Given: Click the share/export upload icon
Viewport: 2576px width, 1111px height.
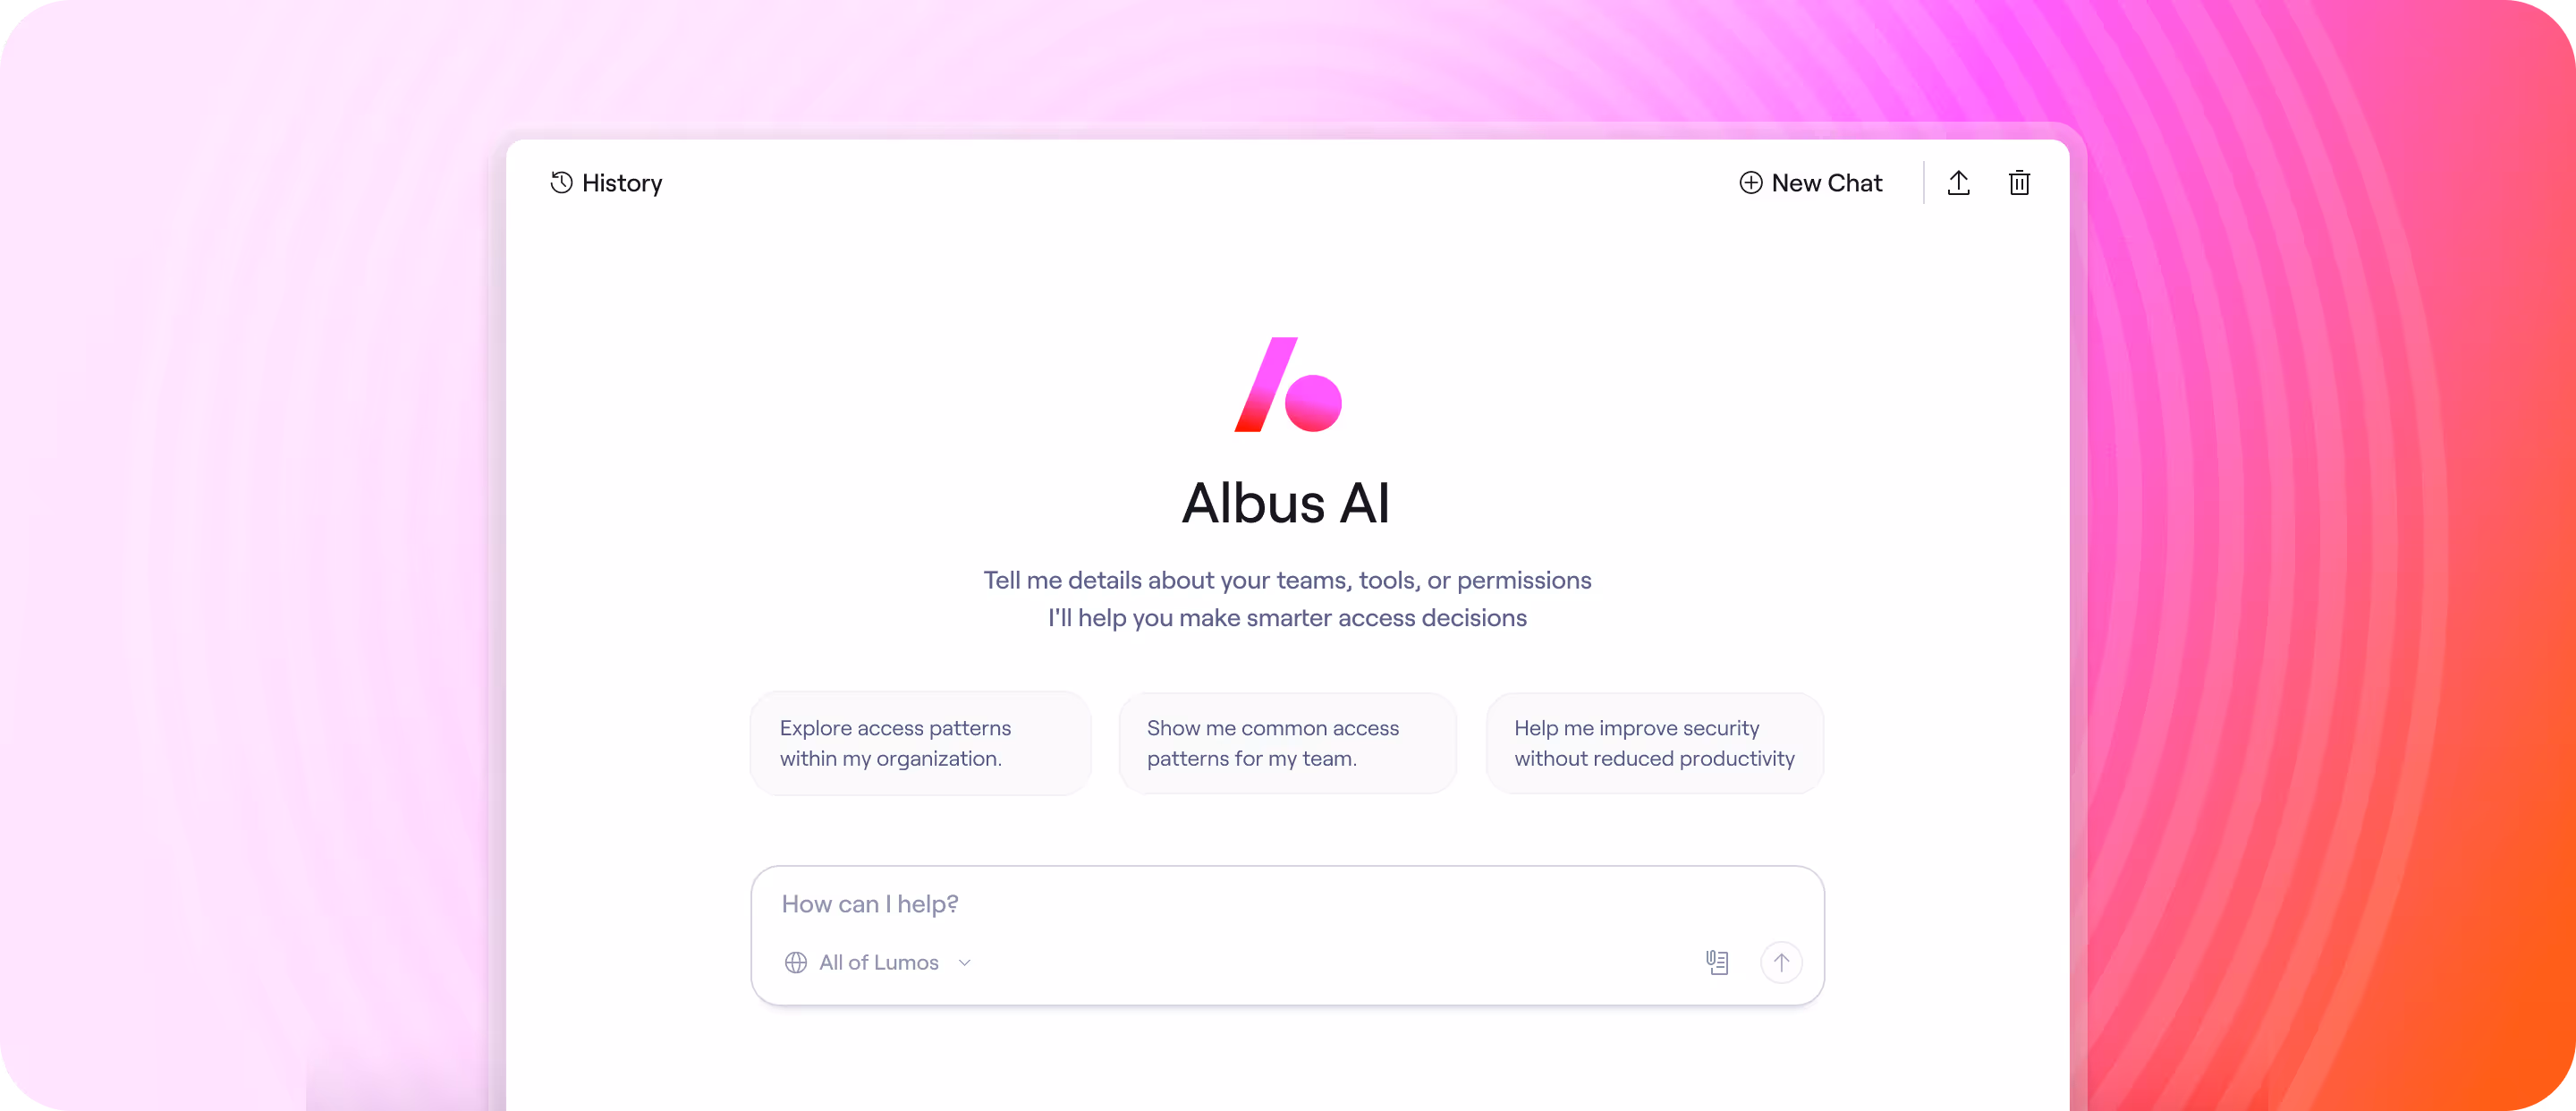Looking at the screenshot, I should pyautogui.click(x=1958, y=183).
